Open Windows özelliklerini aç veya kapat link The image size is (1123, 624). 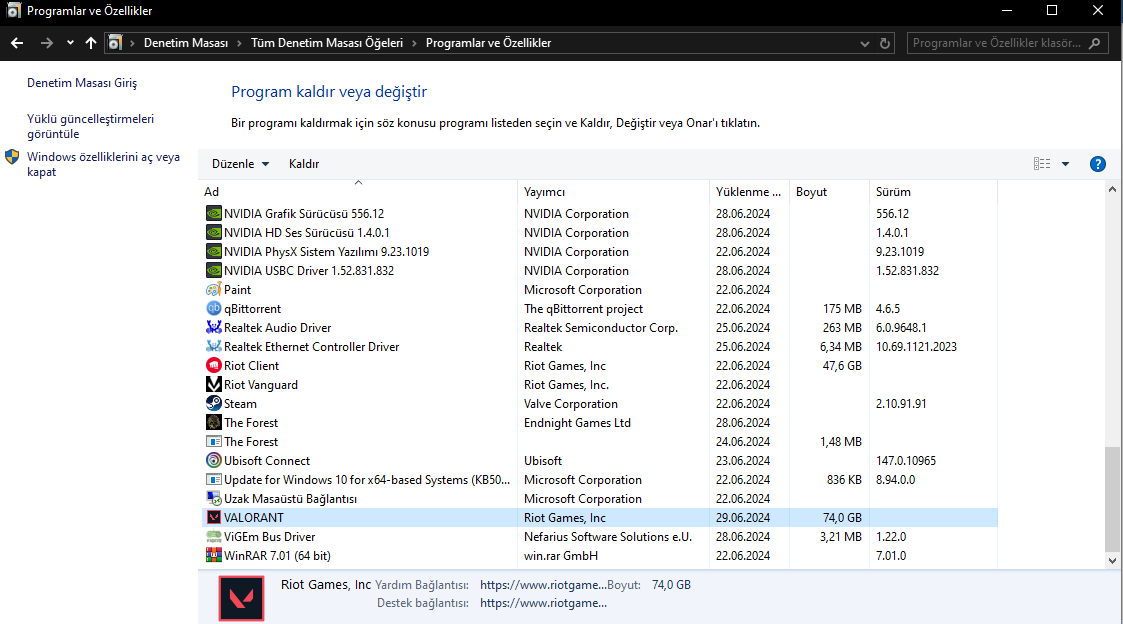coord(103,164)
